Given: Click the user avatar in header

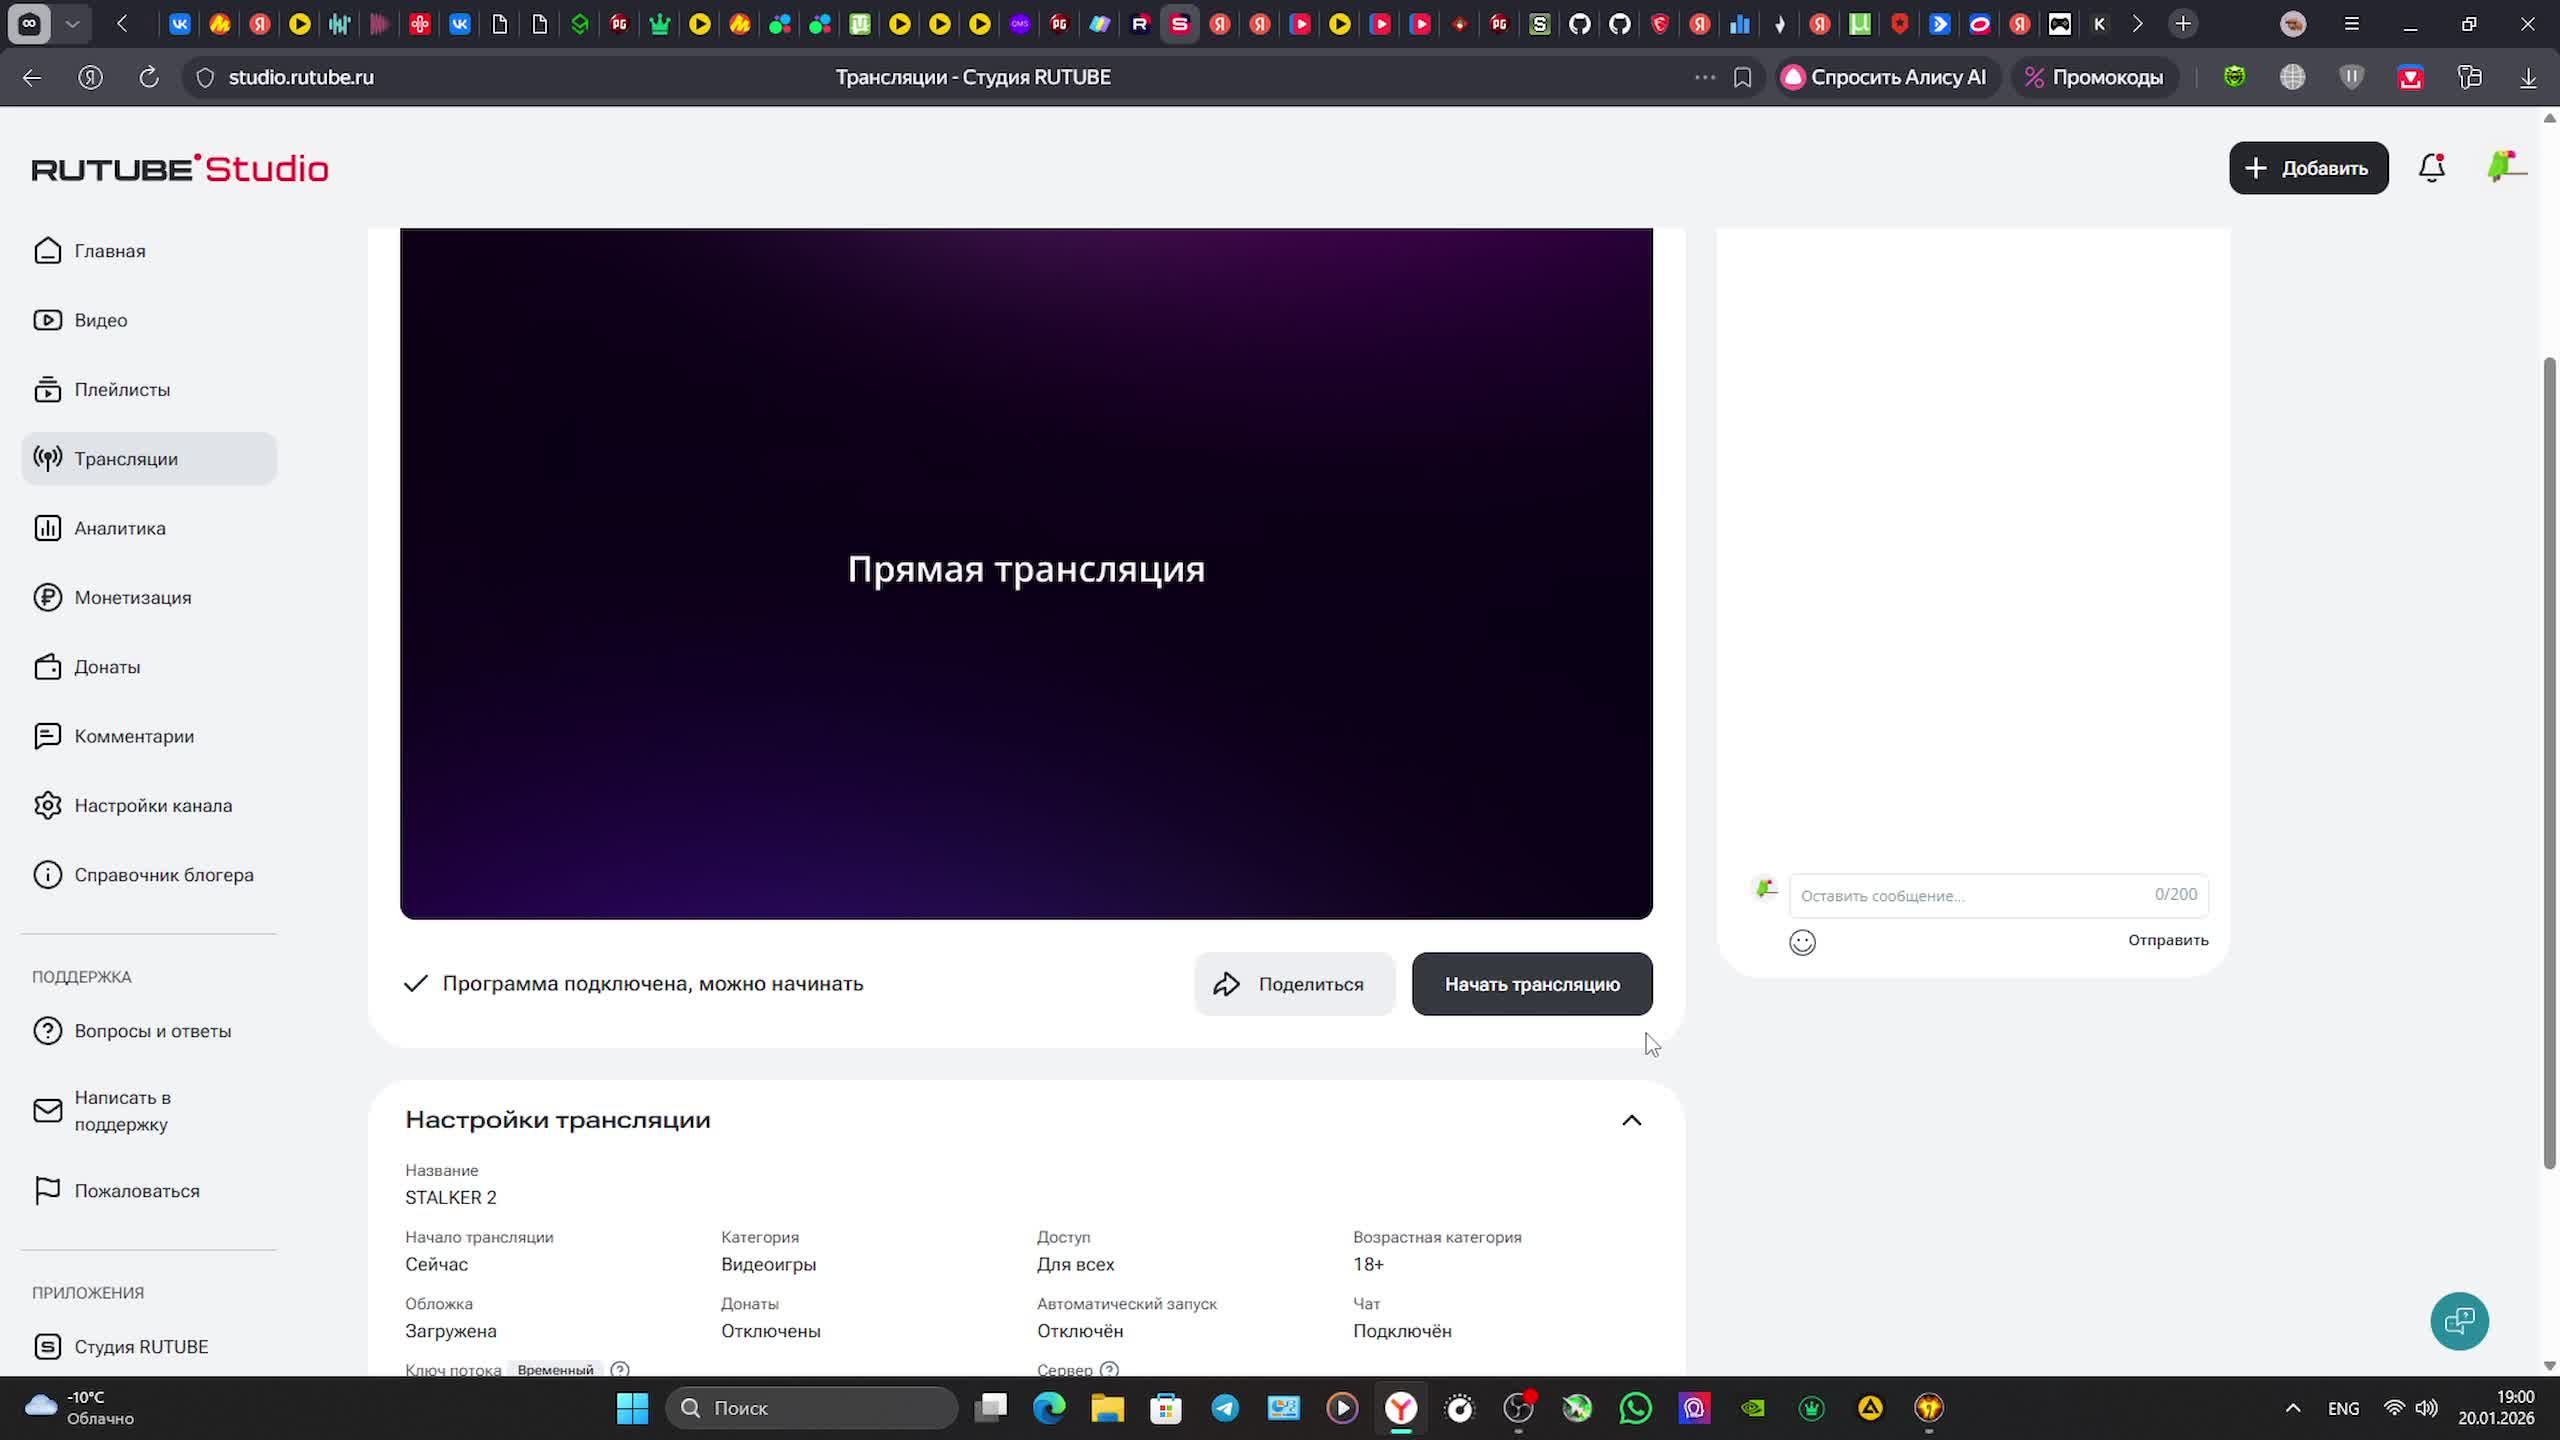Looking at the screenshot, I should point(2505,167).
